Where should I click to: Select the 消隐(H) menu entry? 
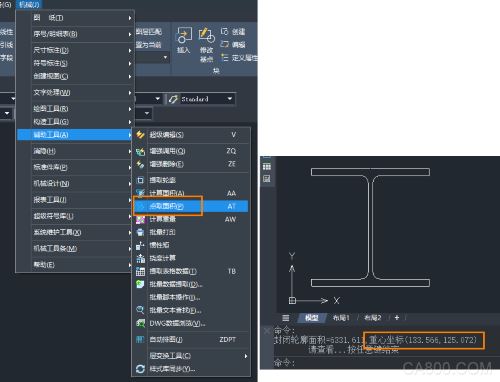(x=74, y=151)
